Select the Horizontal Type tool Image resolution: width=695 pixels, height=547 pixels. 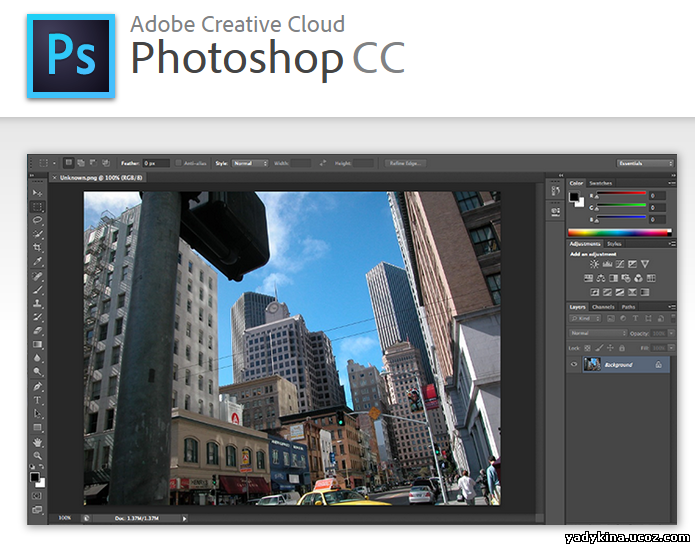pyautogui.click(x=37, y=400)
